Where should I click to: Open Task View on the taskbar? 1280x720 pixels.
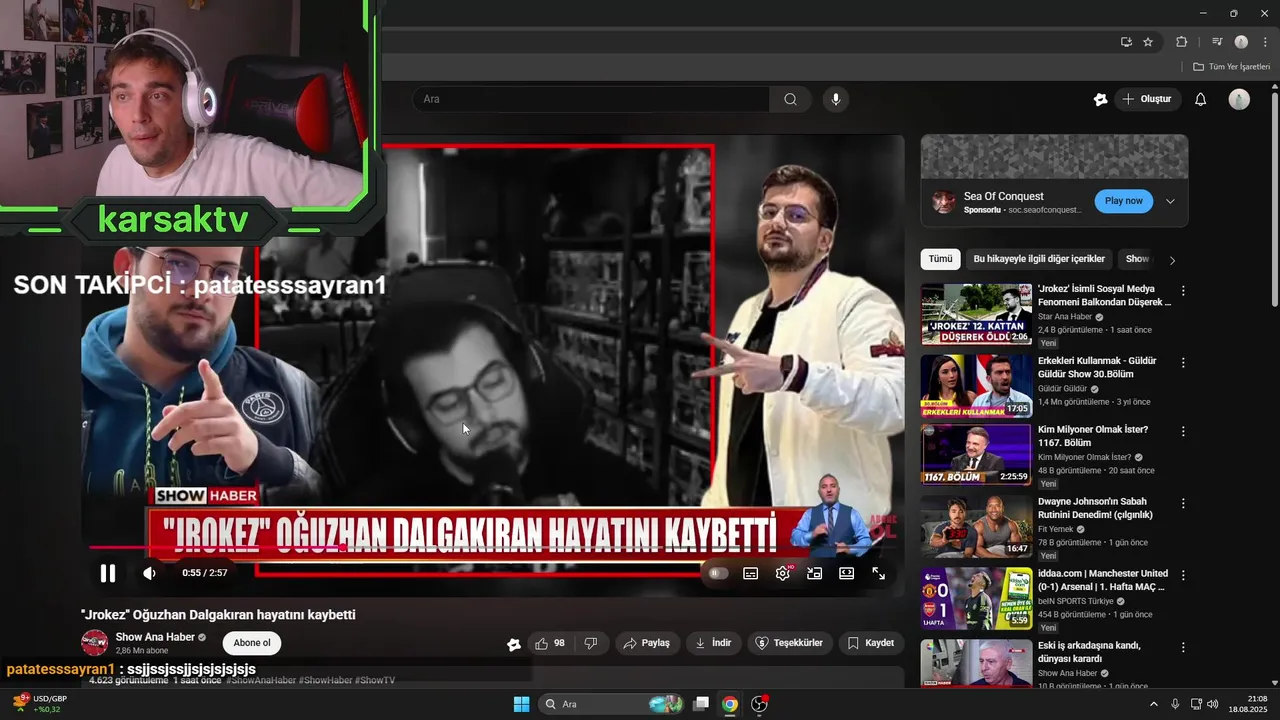point(701,704)
